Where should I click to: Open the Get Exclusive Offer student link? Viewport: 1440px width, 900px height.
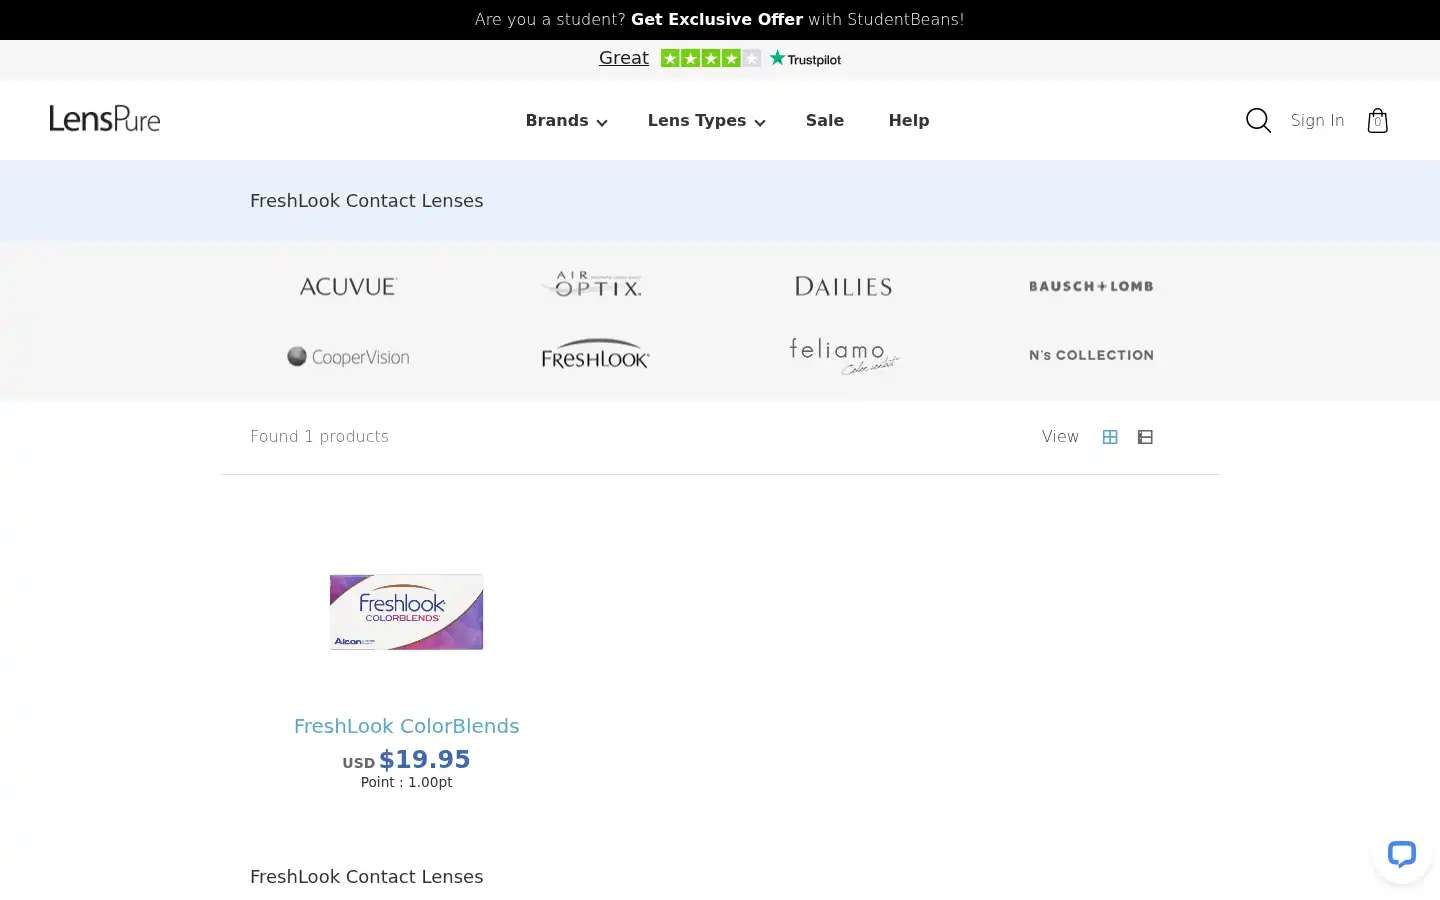point(717,19)
